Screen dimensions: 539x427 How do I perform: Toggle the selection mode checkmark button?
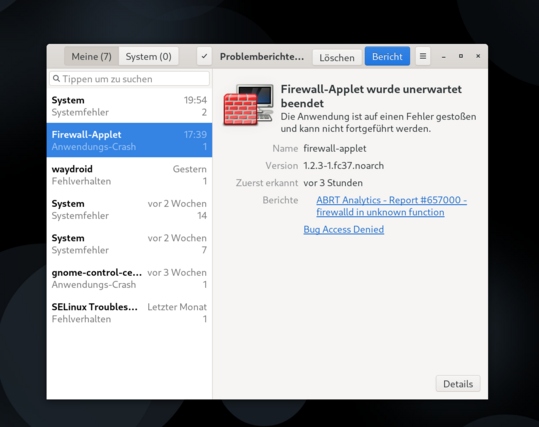tap(204, 56)
